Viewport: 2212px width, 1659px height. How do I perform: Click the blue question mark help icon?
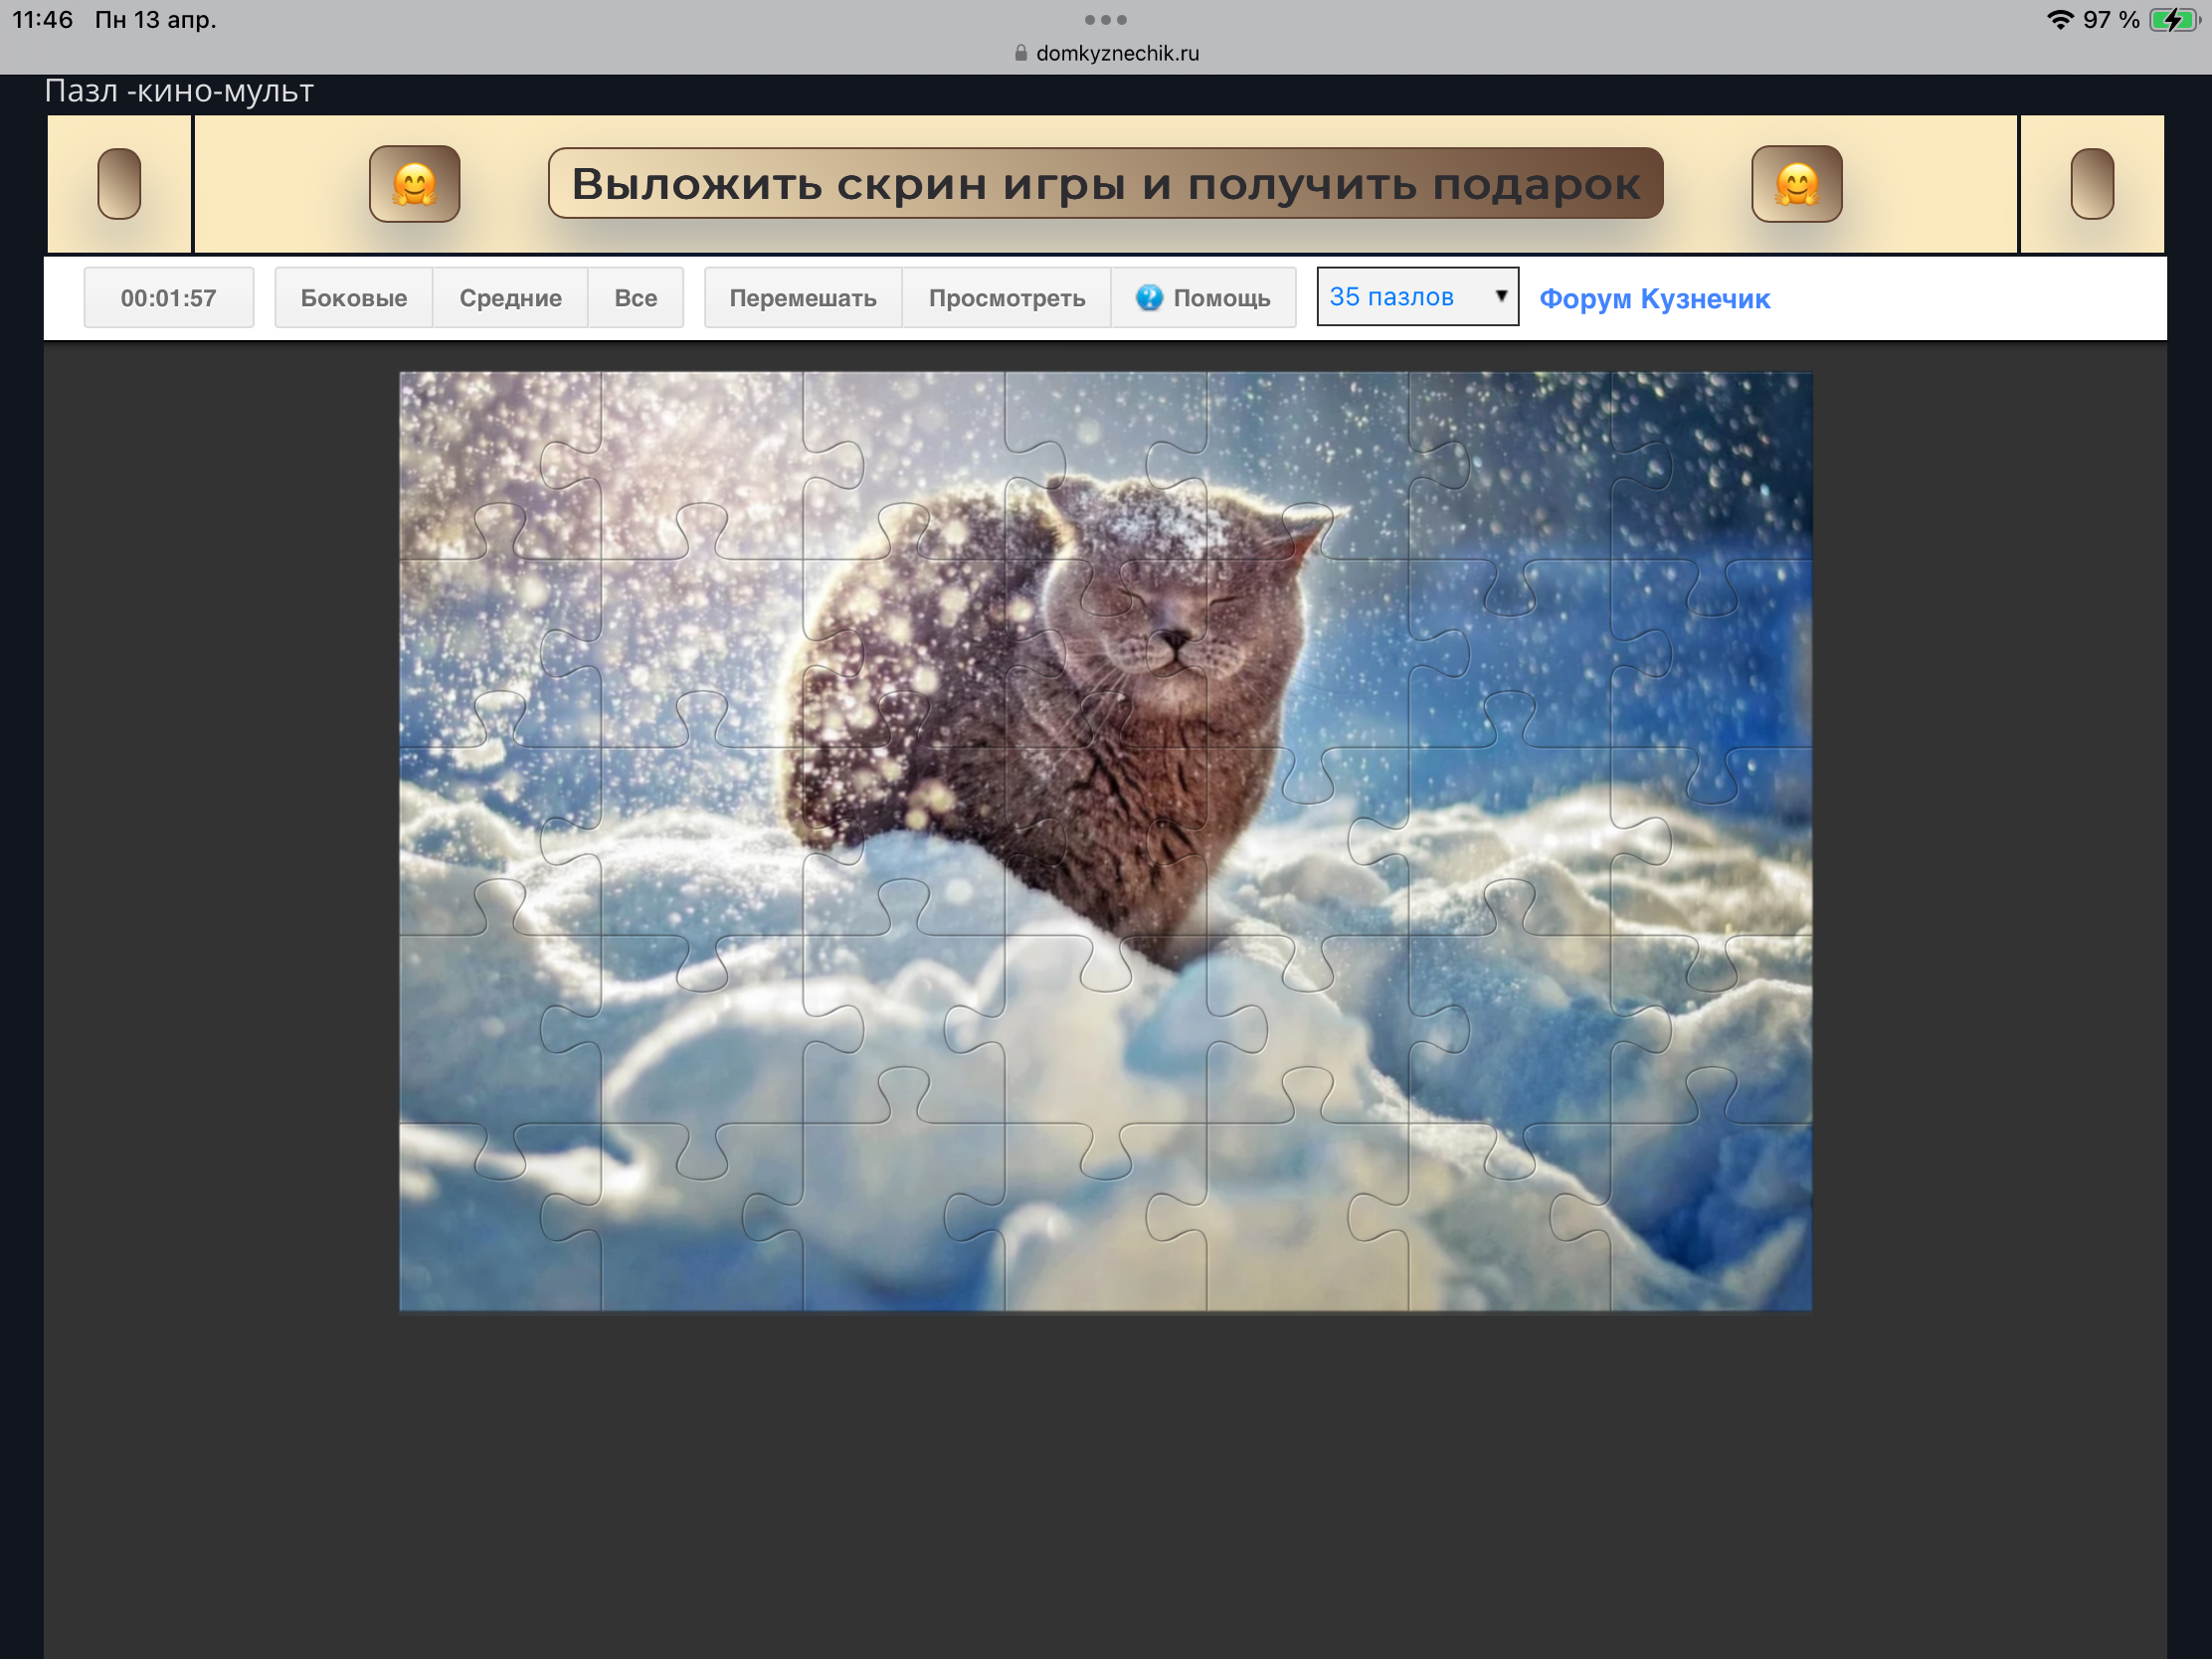click(x=1149, y=297)
